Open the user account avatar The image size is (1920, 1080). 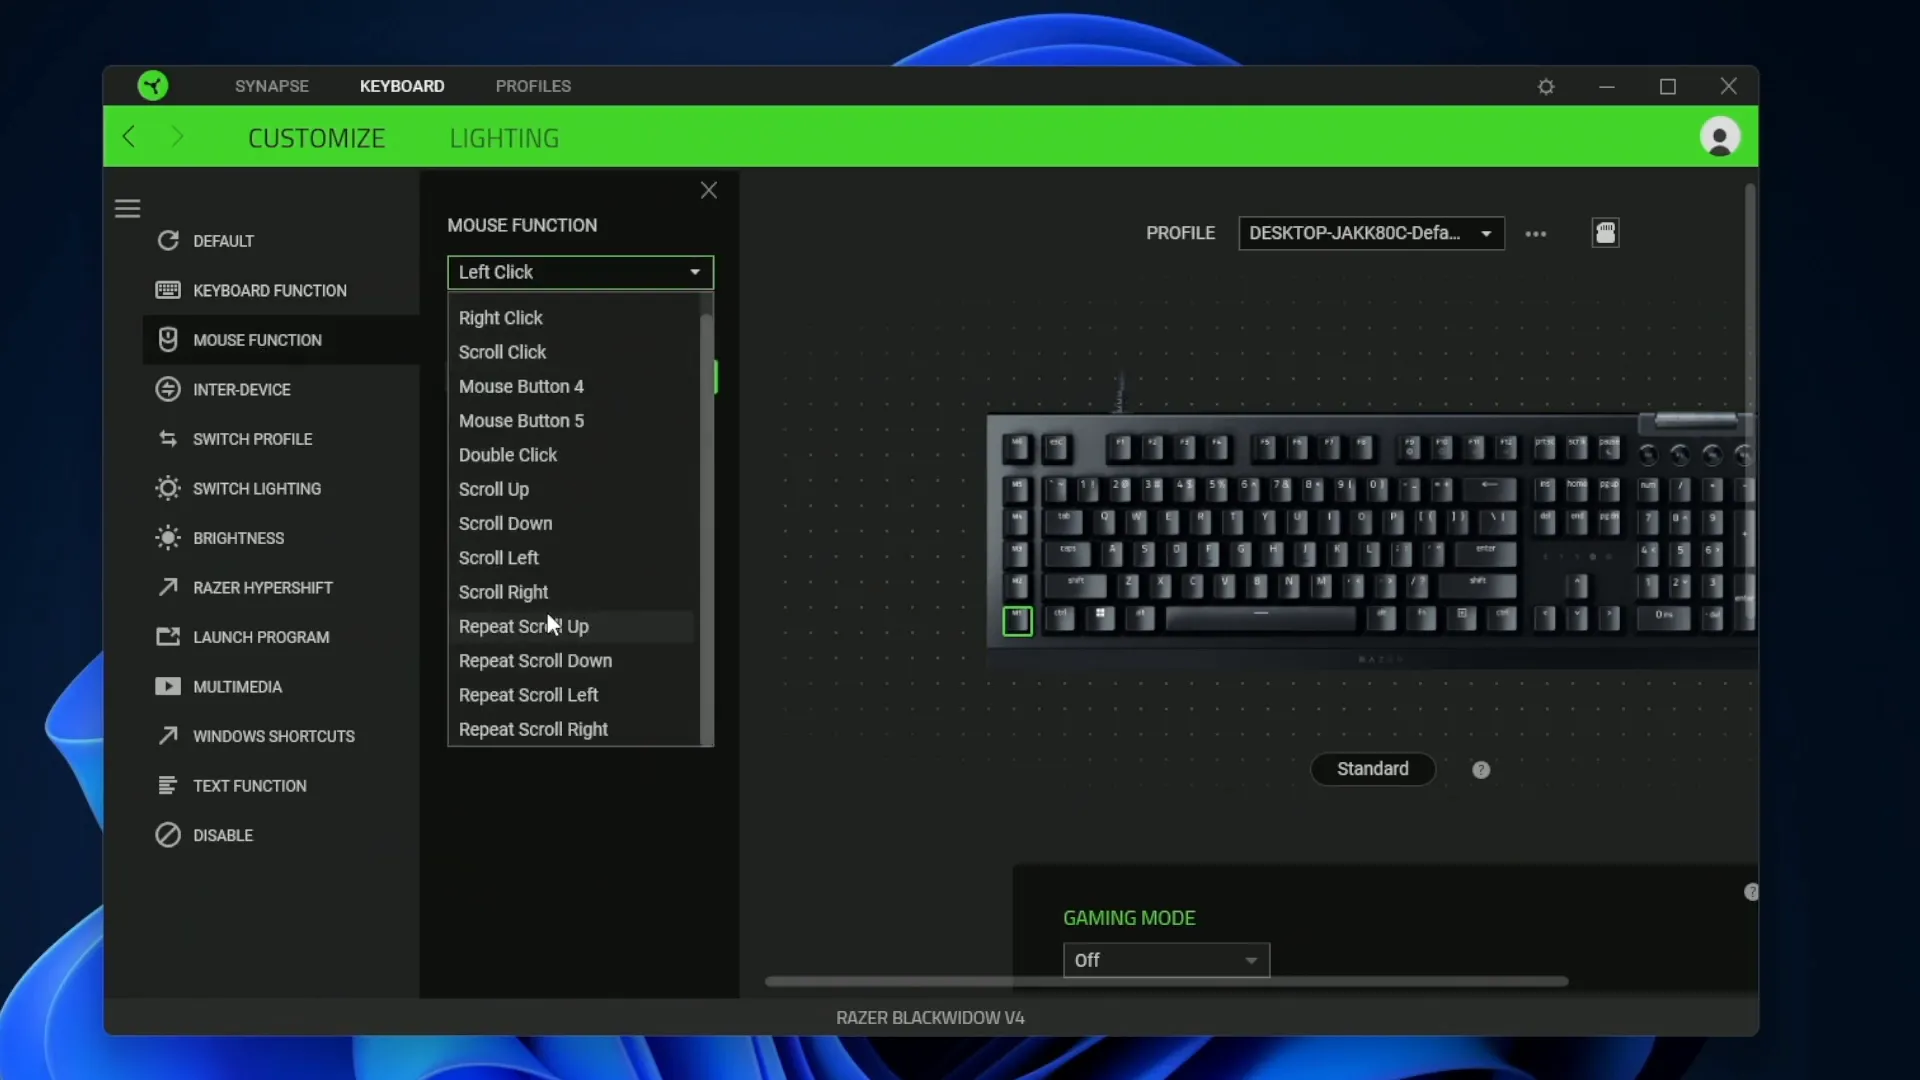(x=1720, y=137)
